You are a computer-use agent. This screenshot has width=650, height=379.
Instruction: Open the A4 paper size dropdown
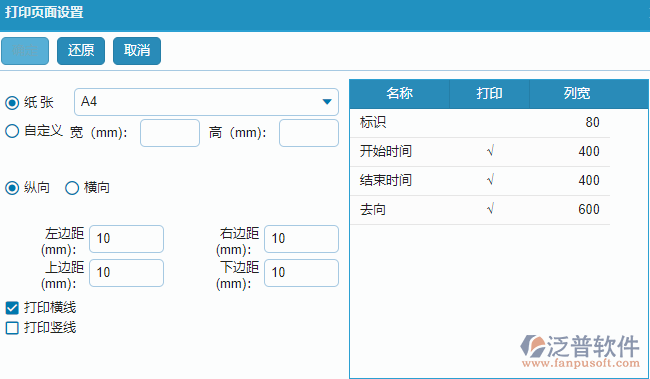pos(206,102)
